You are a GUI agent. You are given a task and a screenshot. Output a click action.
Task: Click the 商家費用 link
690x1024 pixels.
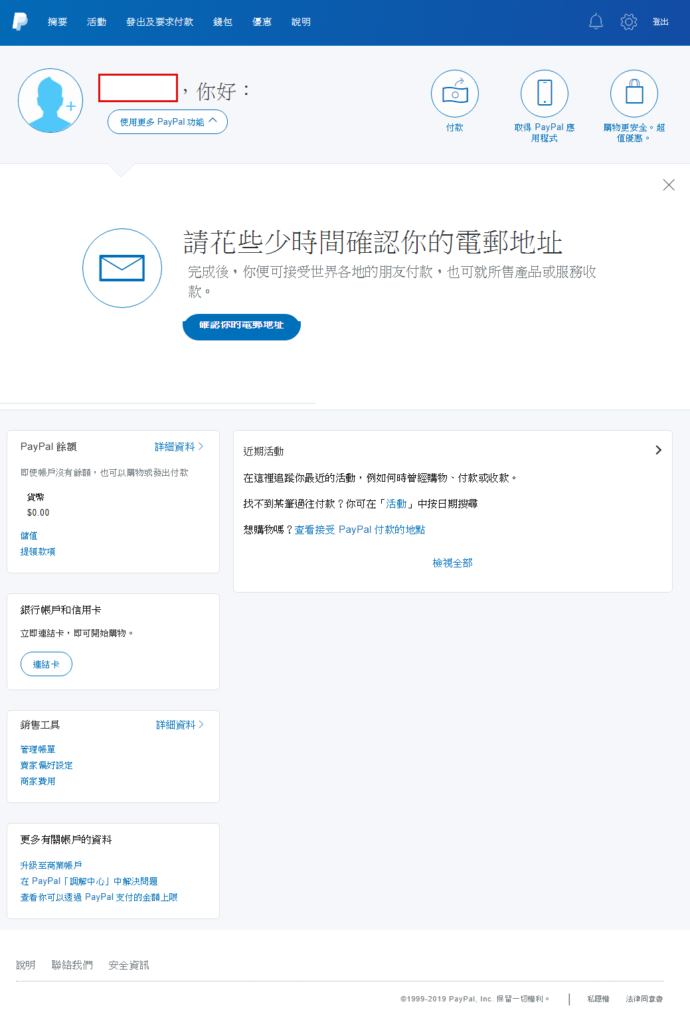(x=38, y=781)
